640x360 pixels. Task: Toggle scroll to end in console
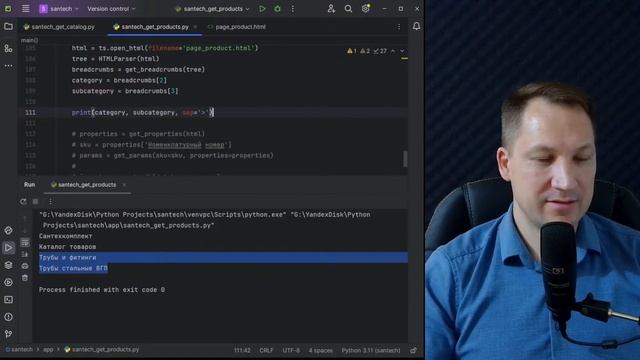coord(25,254)
